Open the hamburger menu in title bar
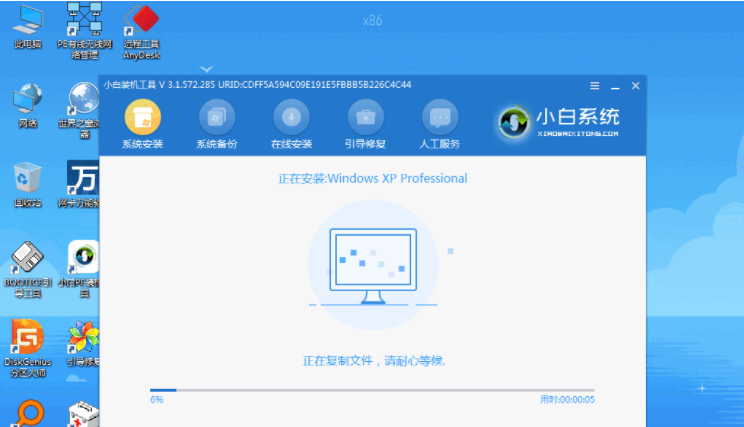The image size is (744, 427). pos(595,86)
